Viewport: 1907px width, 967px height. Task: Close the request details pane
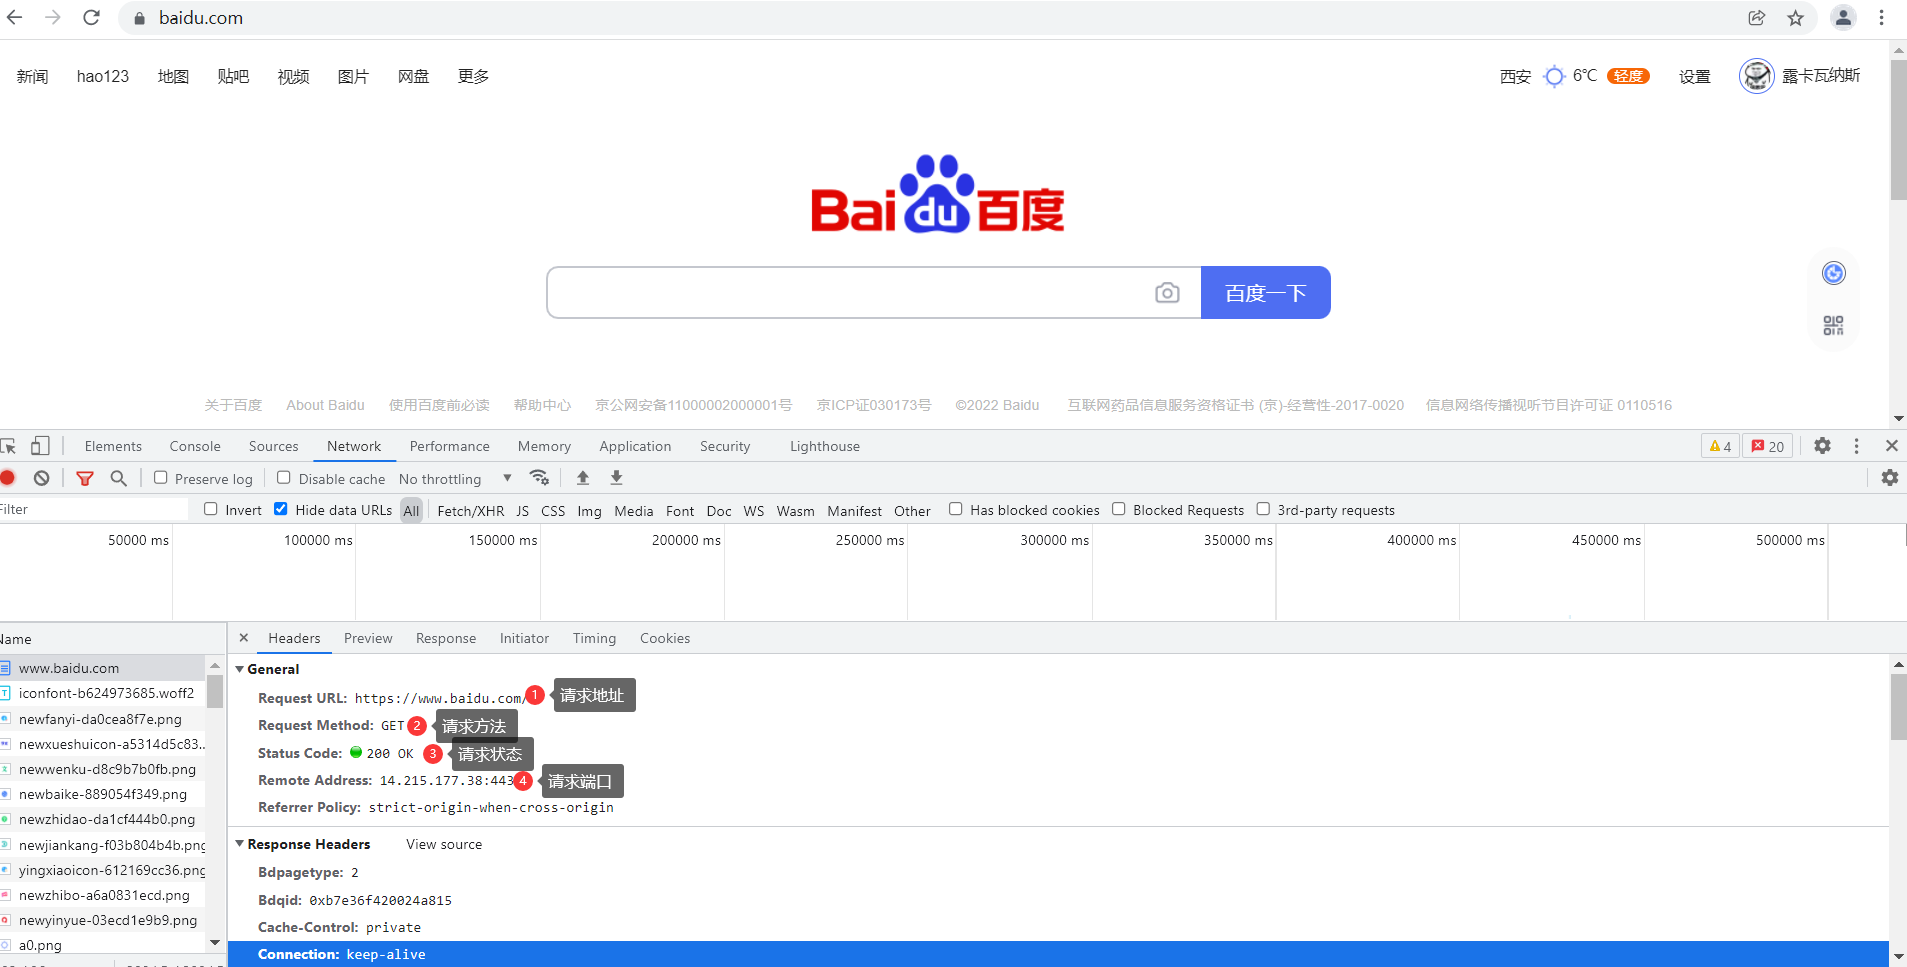244,638
